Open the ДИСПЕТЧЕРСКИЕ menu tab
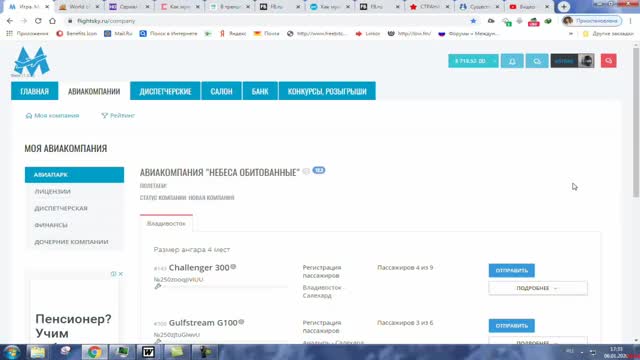 click(x=165, y=91)
